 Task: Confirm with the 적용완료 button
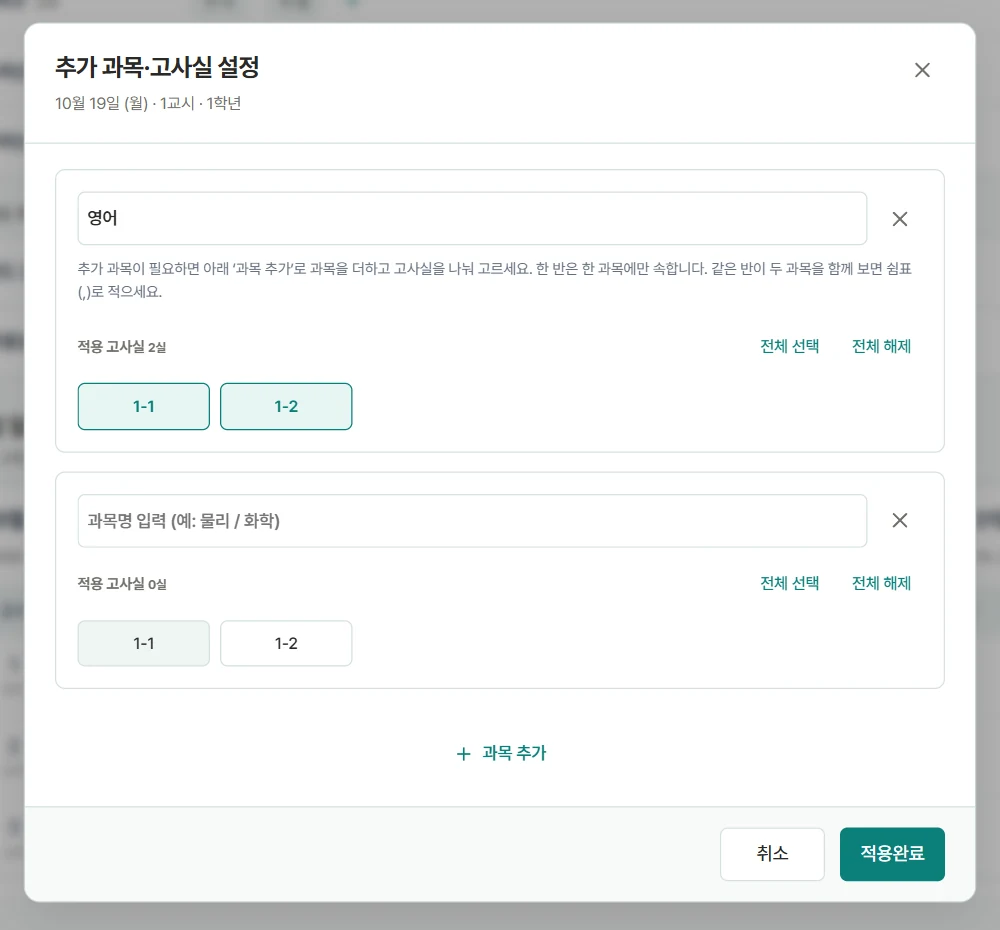pos(892,854)
